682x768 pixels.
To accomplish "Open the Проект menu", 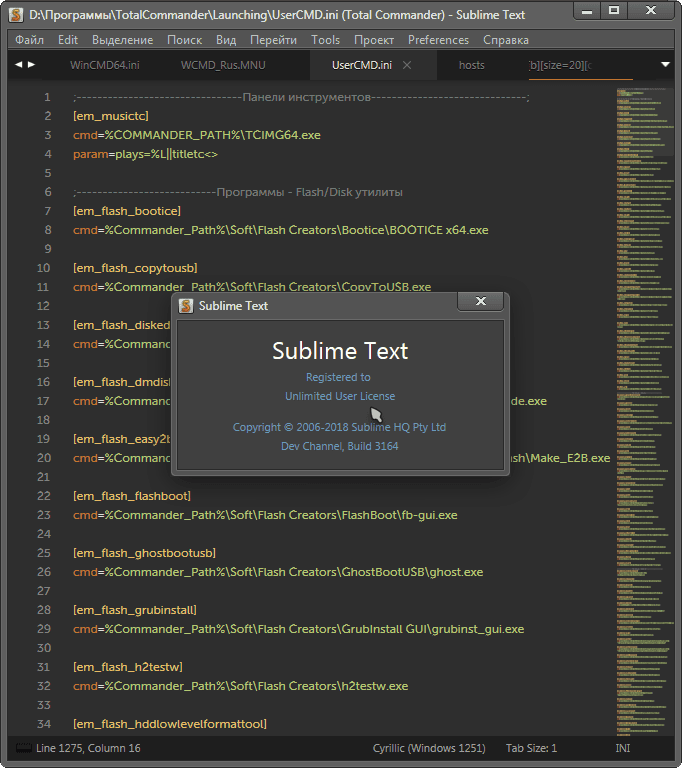I will pos(374,40).
